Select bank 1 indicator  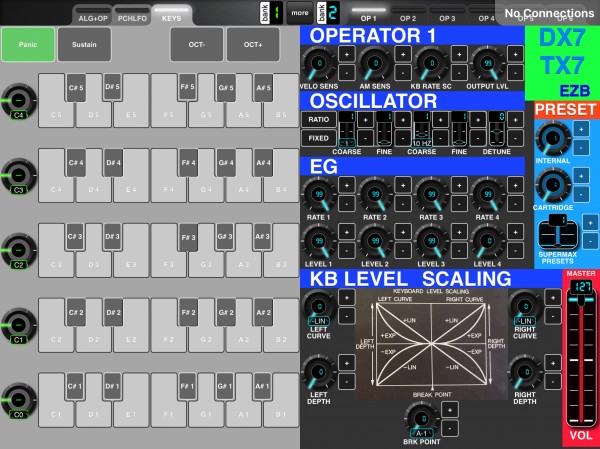point(272,13)
